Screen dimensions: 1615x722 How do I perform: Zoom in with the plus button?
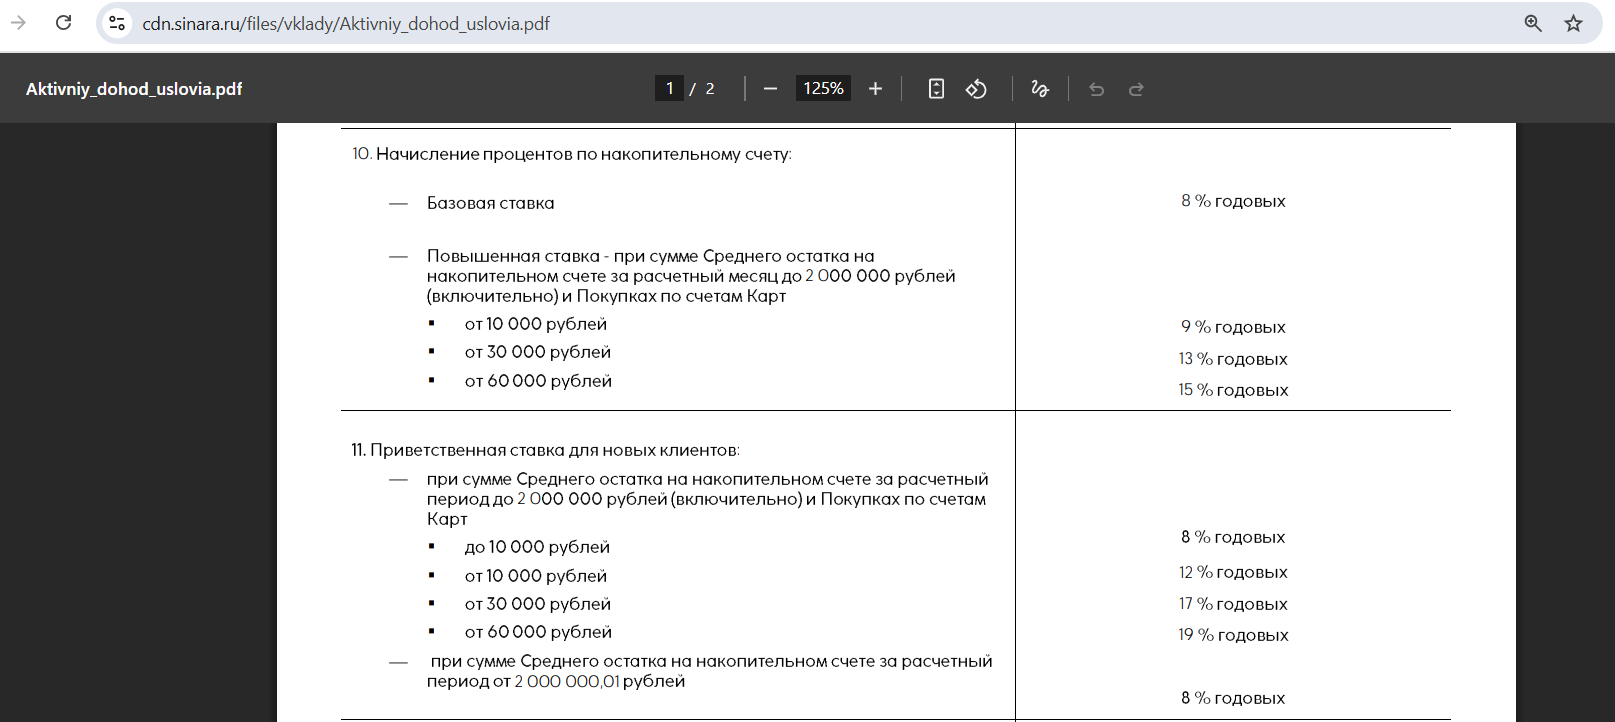(x=875, y=89)
